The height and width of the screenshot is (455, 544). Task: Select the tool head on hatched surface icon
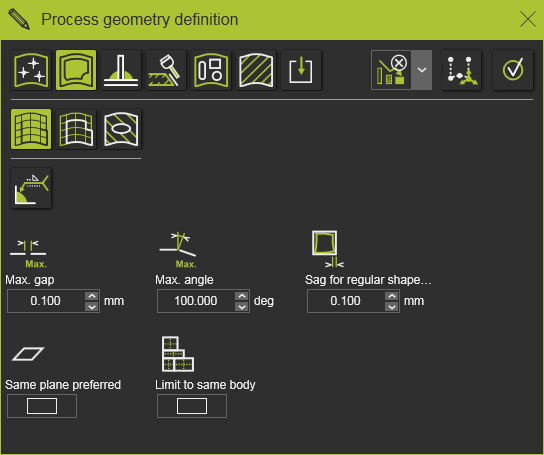click(166, 70)
